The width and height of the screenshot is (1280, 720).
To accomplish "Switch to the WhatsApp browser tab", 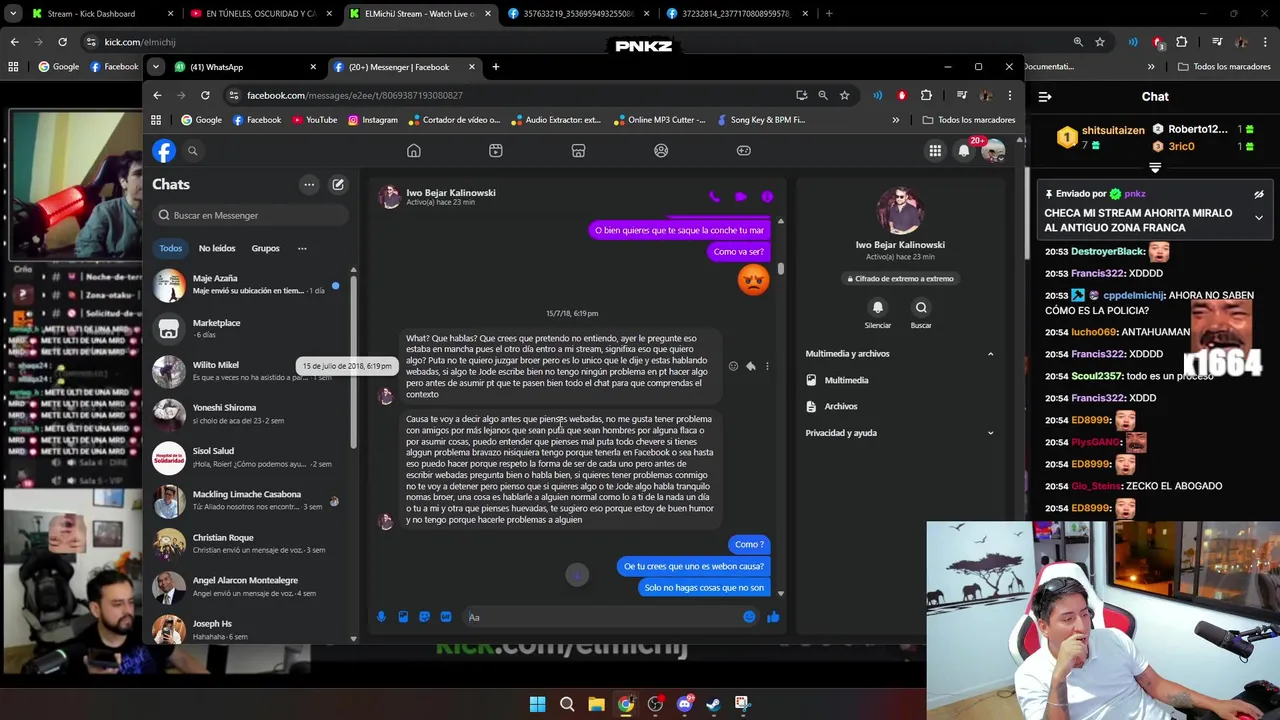I will point(243,67).
